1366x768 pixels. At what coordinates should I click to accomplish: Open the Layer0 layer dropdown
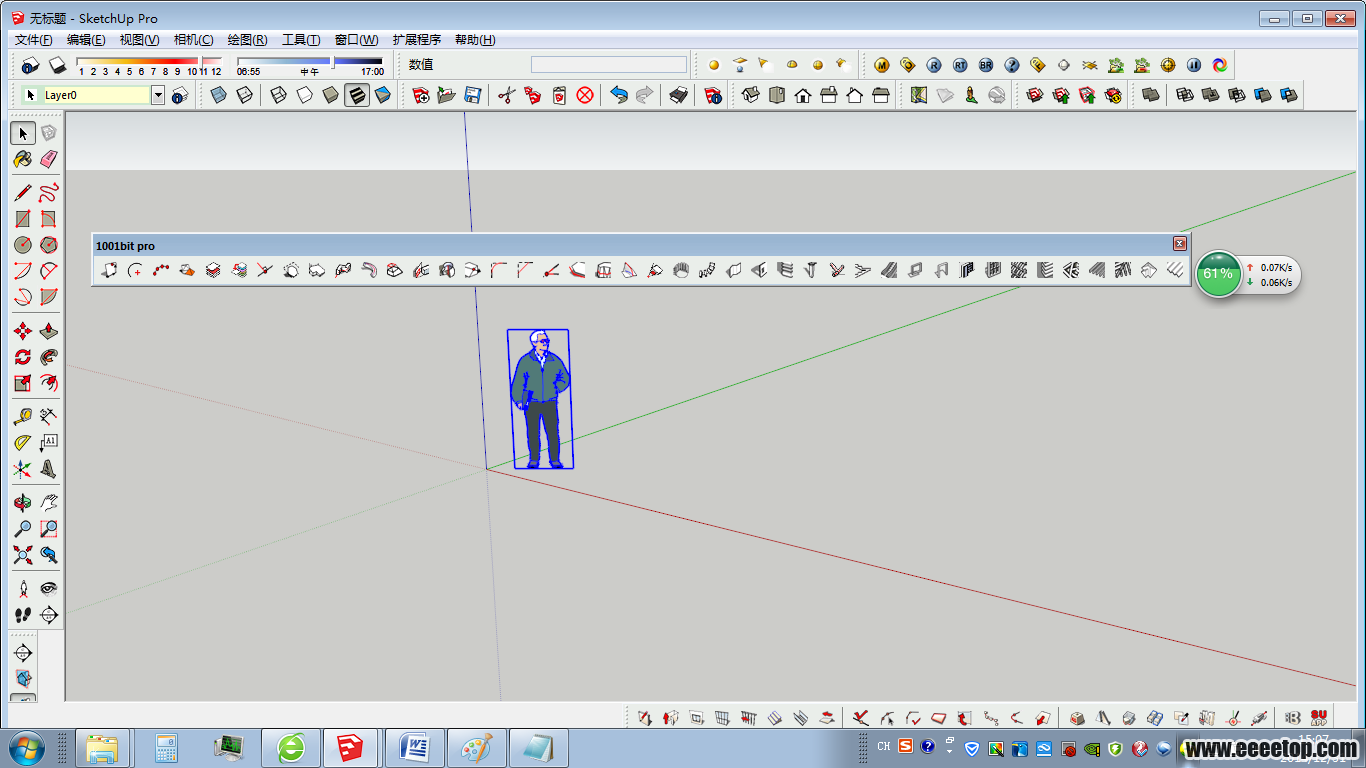(158, 95)
